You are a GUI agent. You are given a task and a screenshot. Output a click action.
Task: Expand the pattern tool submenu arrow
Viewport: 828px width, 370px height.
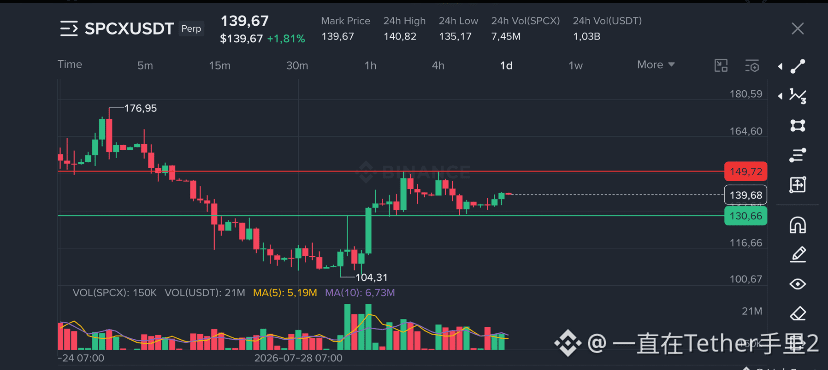click(780, 96)
